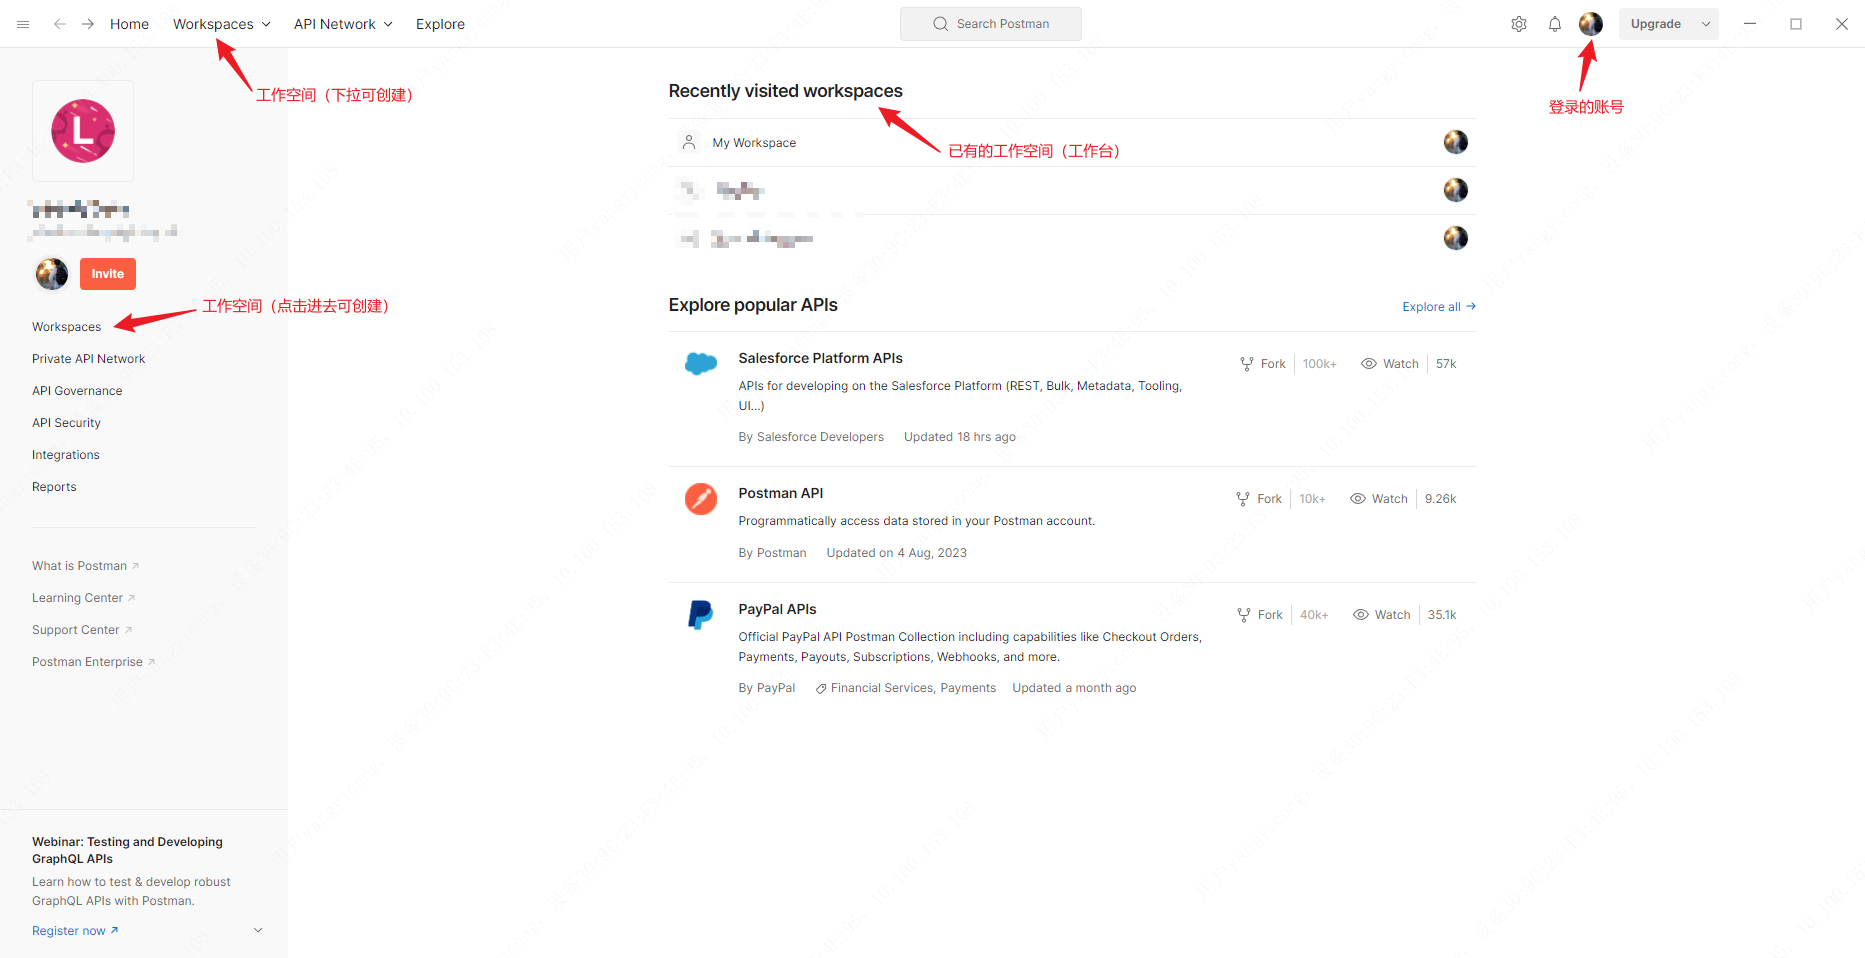The height and width of the screenshot is (958, 1865).
Task: Open the Learning Center link
Action: 83,598
